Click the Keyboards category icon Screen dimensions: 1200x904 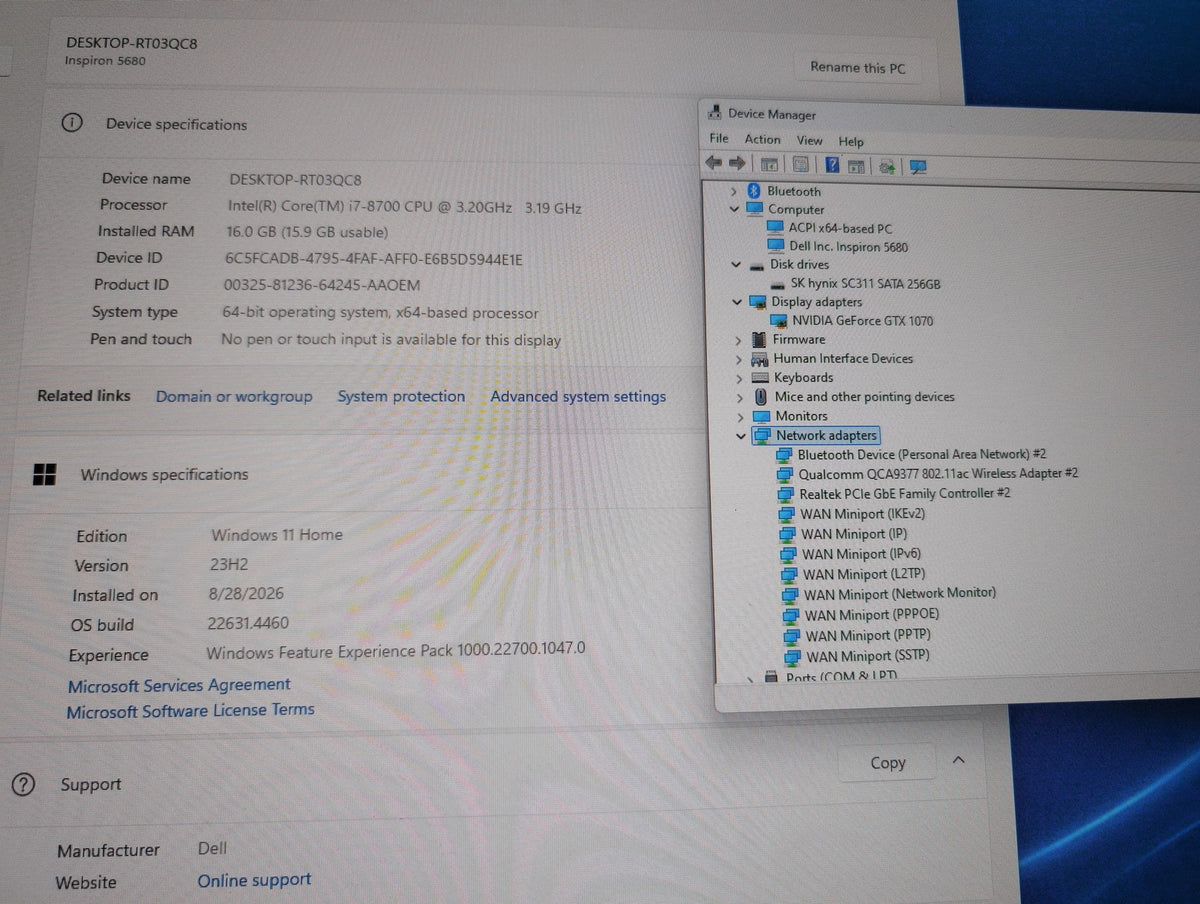click(761, 377)
